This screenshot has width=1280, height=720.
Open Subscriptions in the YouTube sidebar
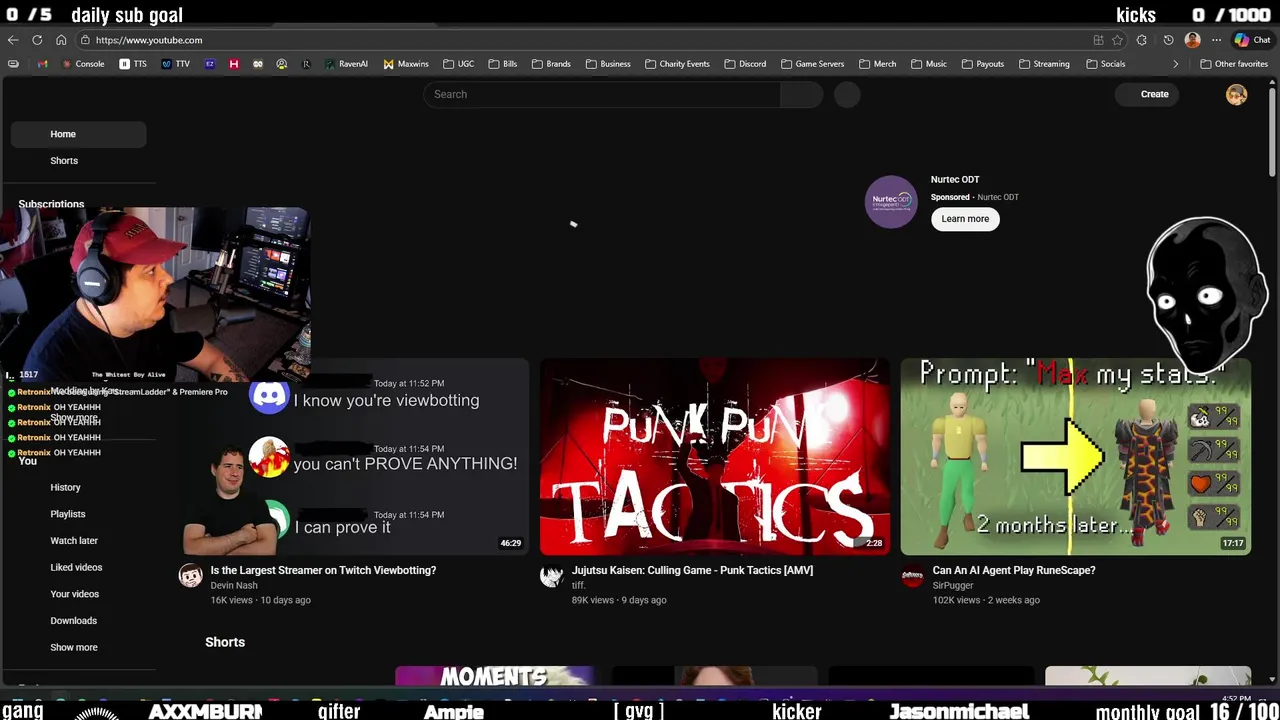click(51, 204)
